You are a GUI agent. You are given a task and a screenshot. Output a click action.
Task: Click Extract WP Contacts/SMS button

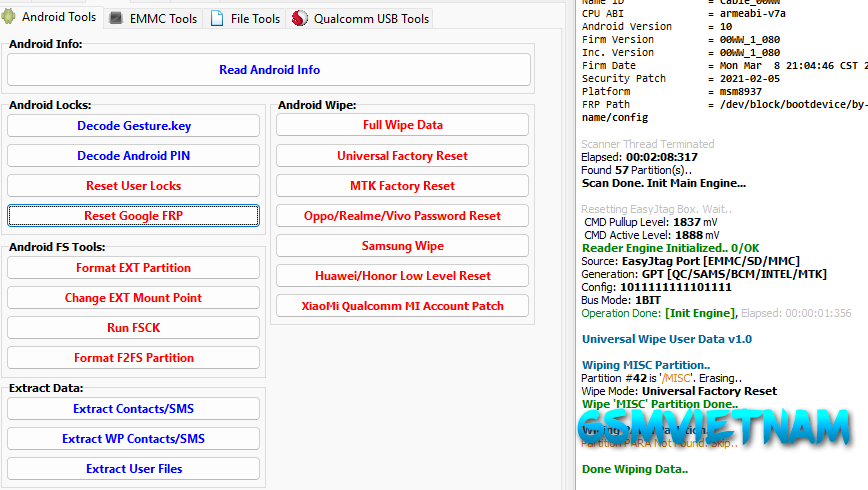click(133, 439)
